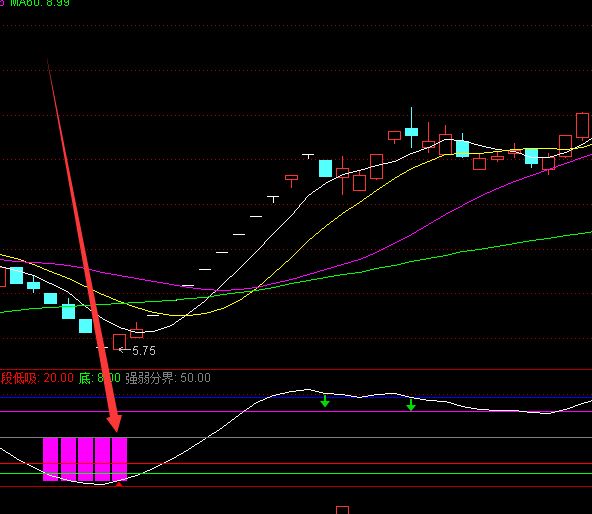The image size is (592, 514).
Task: Select the last magenta signal bar
Action: point(120,459)
